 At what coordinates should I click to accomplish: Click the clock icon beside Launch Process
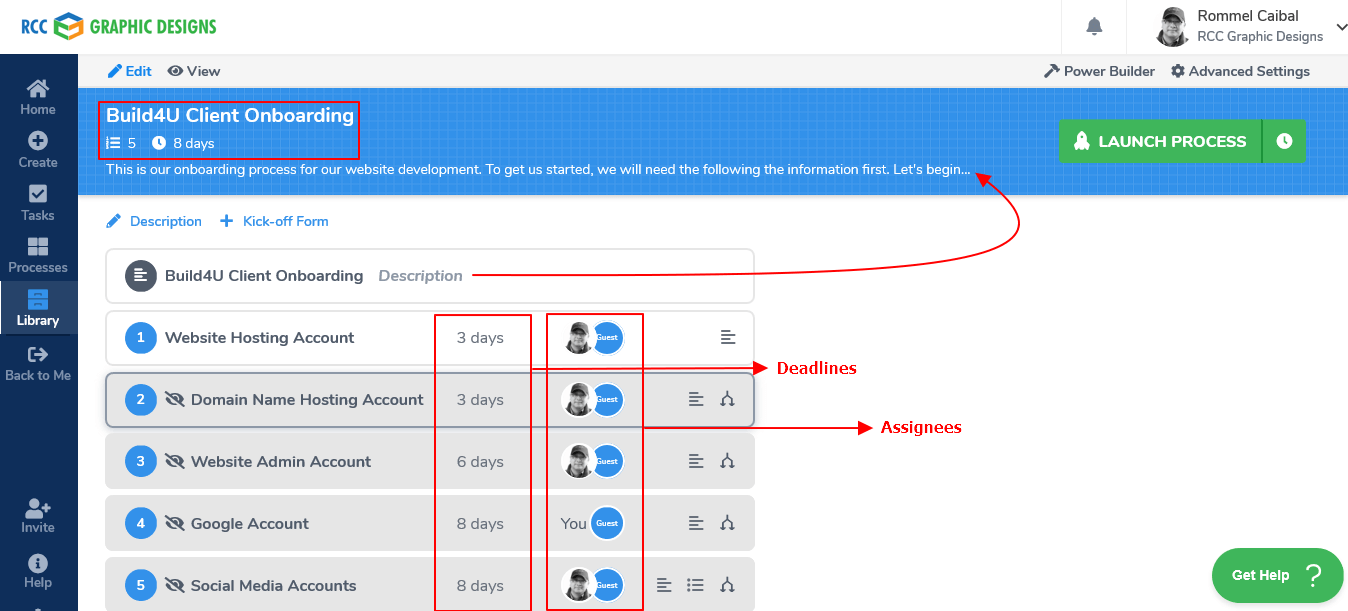click(x=1284, y=141)
